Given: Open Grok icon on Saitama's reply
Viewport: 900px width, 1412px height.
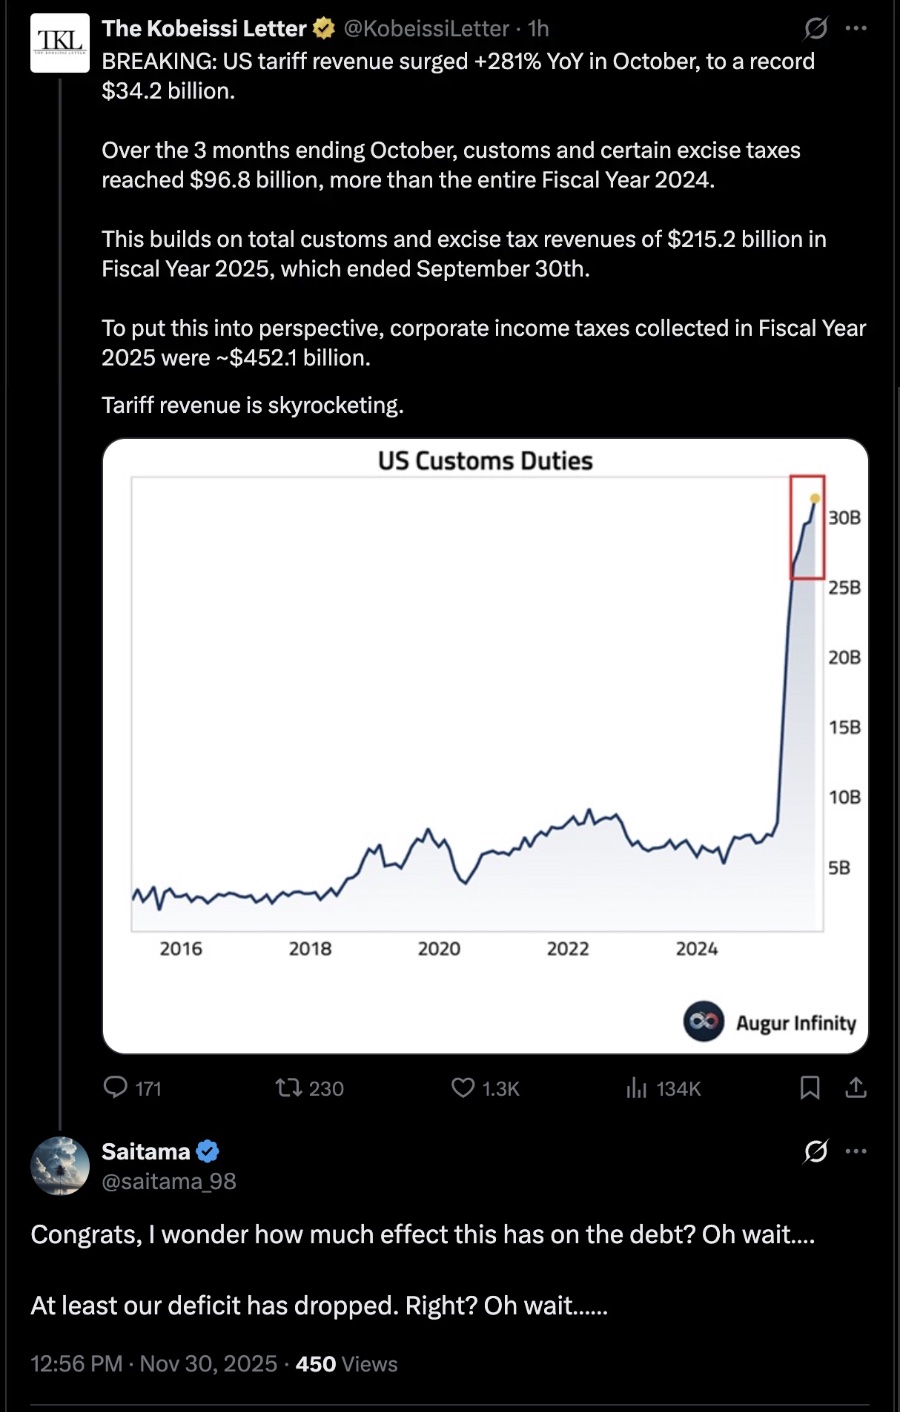Looking at the screenshot, I should [816, 1152].
